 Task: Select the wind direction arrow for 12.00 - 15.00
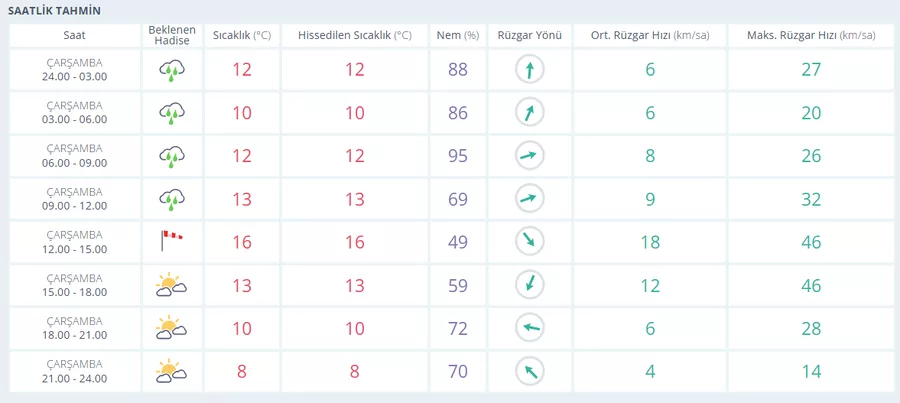click(529, 242)
